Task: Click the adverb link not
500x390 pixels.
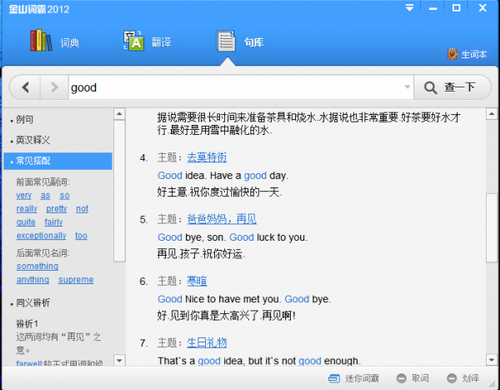Action: (x=82, y=209)
